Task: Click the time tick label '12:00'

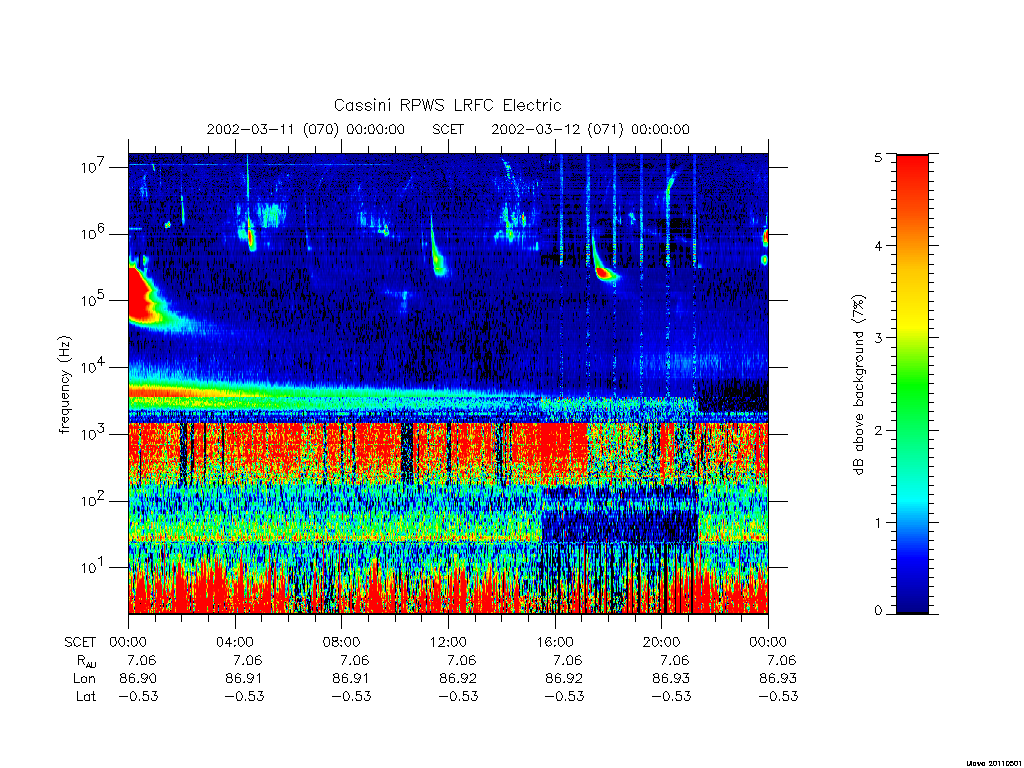Action: point(448,642)
